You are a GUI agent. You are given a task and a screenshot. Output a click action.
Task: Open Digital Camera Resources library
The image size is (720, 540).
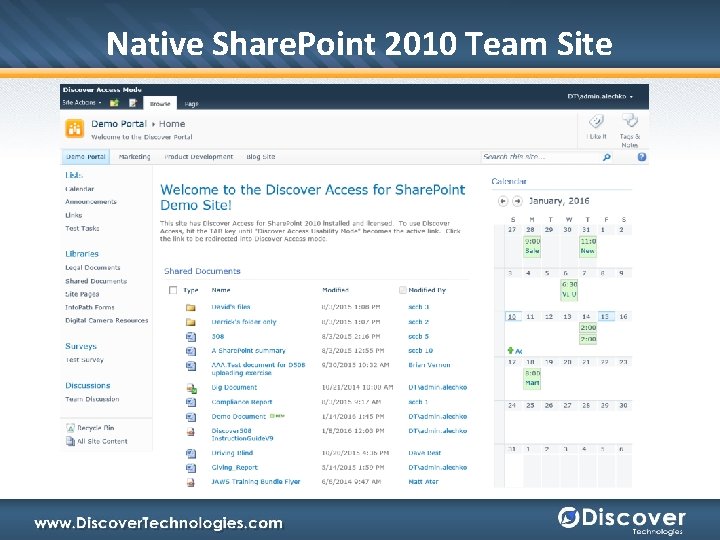pyautogui.click(x=107, y=321)
